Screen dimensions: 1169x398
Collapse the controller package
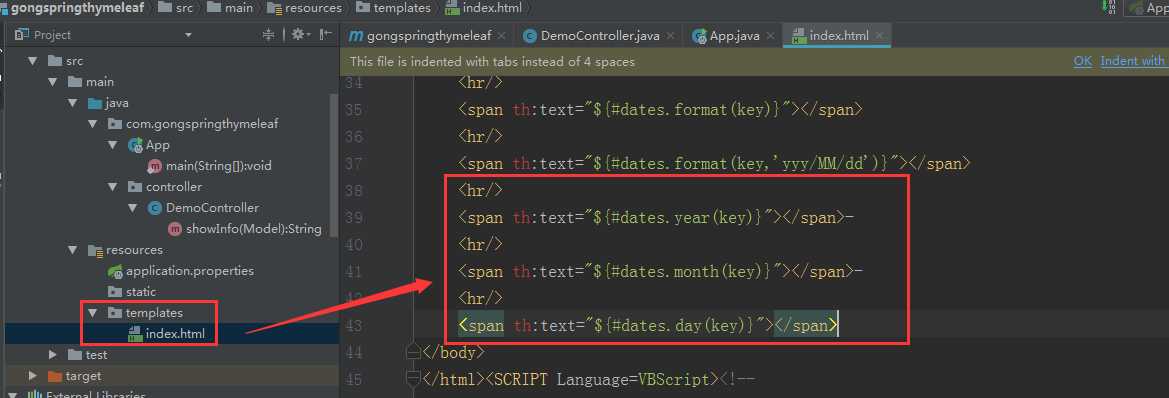tap(113, 186)
